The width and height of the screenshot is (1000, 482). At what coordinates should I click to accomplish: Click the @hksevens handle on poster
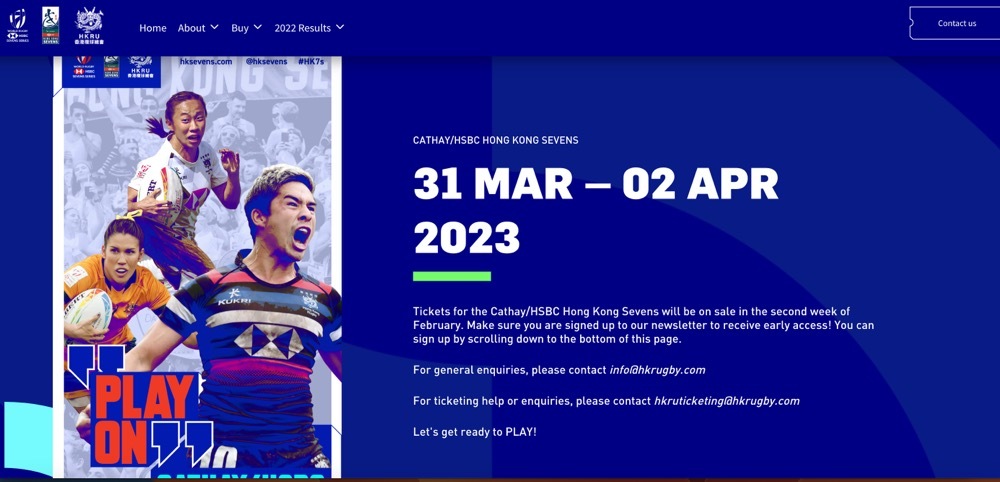click(x=267, y=62)
